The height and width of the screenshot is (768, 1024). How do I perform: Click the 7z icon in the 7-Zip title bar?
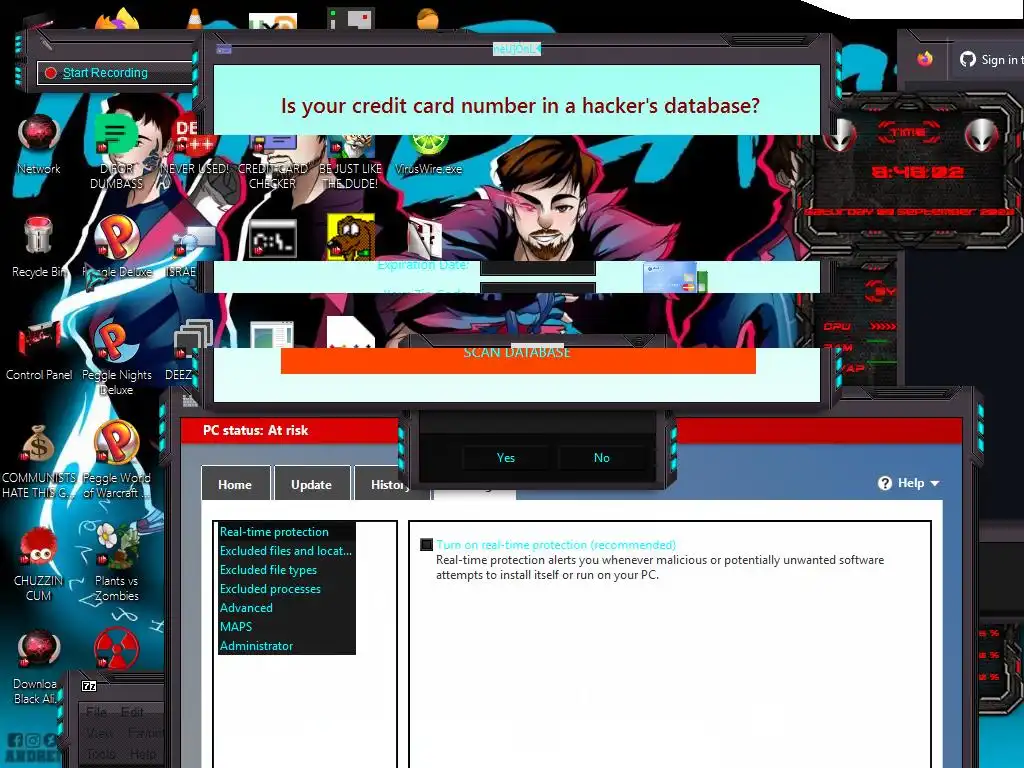point(89,686)
